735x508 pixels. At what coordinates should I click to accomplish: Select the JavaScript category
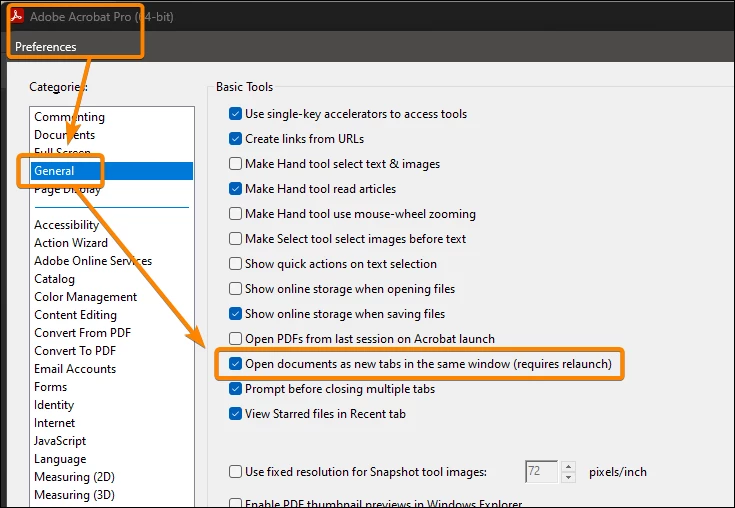coord(60,441)
